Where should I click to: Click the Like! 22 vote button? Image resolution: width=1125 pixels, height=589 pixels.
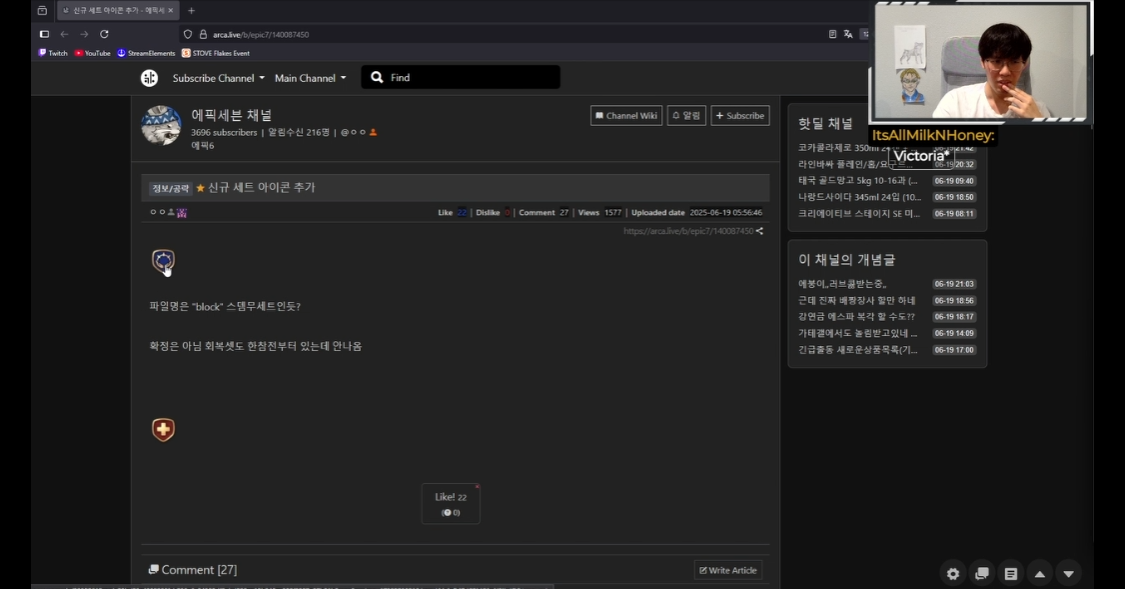[x=451, y=504]
